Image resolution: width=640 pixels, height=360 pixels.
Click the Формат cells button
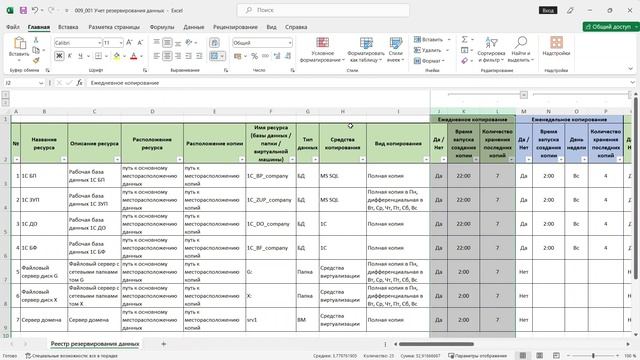point(430,61)
